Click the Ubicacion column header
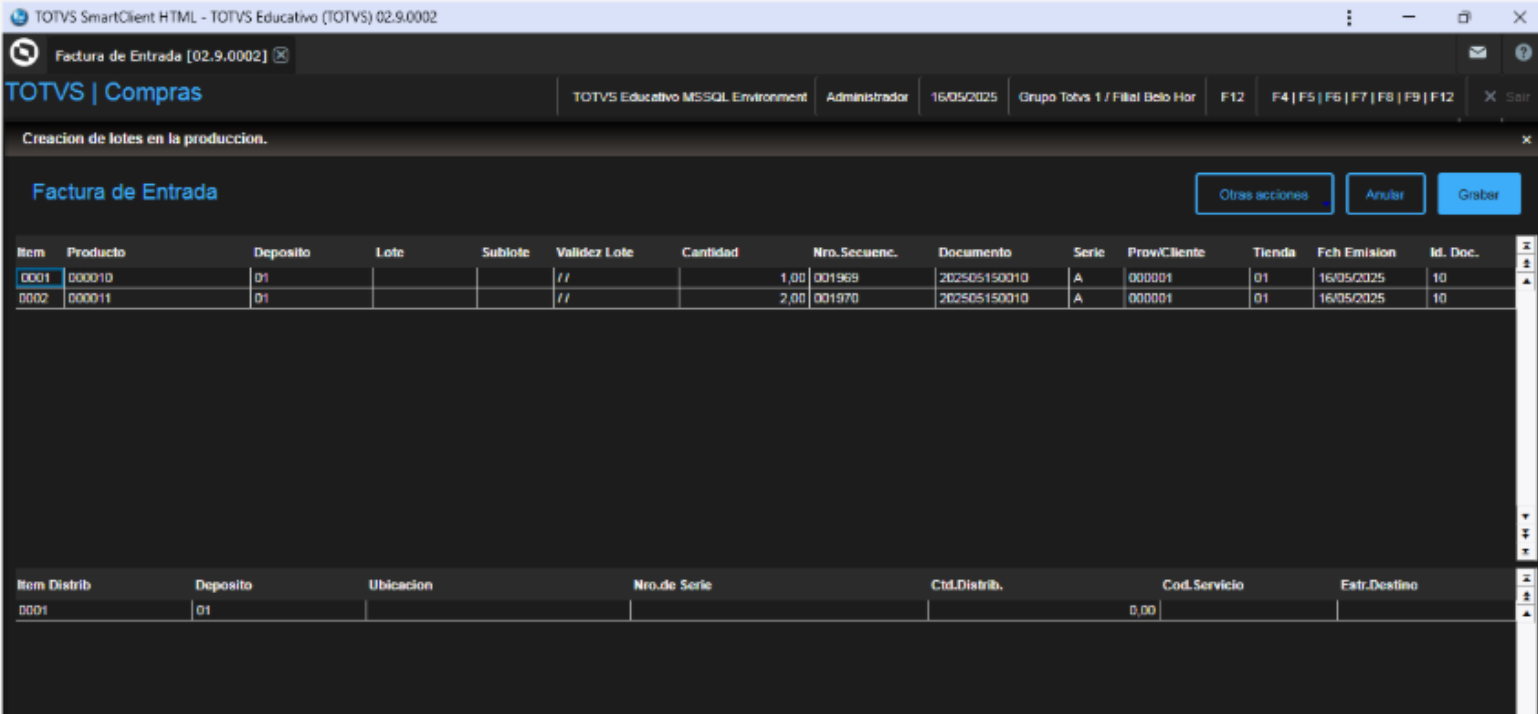Image resolution: width=1538 pixels, height=714 pixels. click(400, 585)
